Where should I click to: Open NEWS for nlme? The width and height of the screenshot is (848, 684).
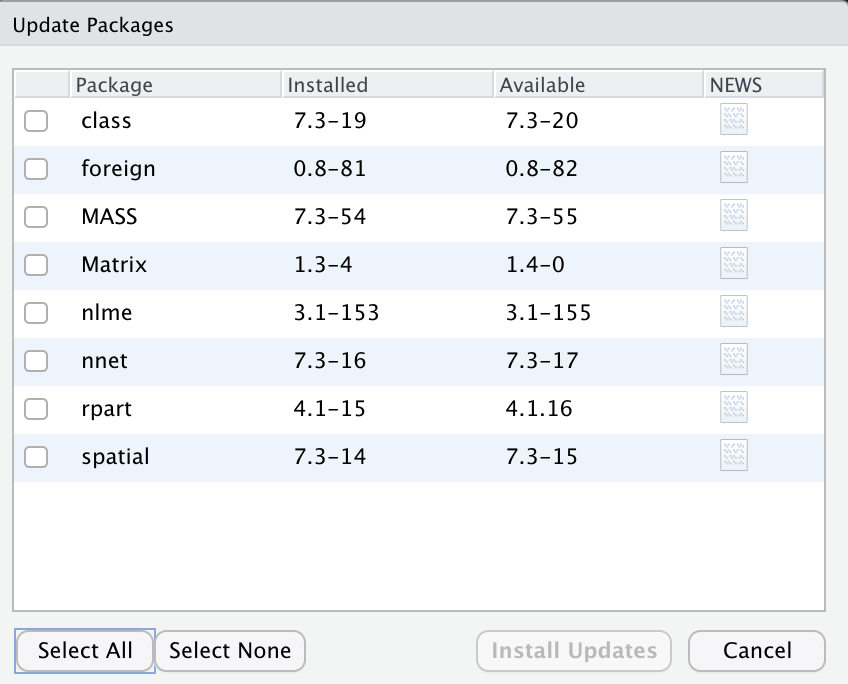click(733, 312)
